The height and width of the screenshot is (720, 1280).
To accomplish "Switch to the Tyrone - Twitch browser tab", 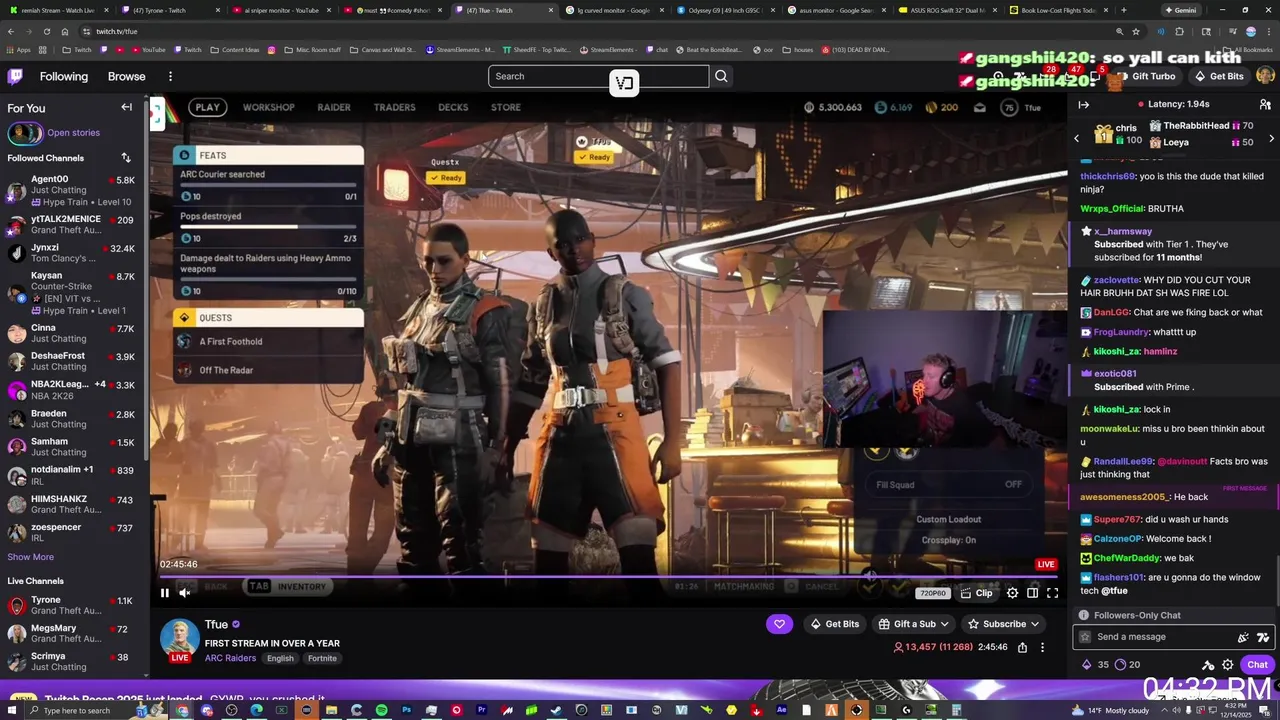I will pos(170,10).
